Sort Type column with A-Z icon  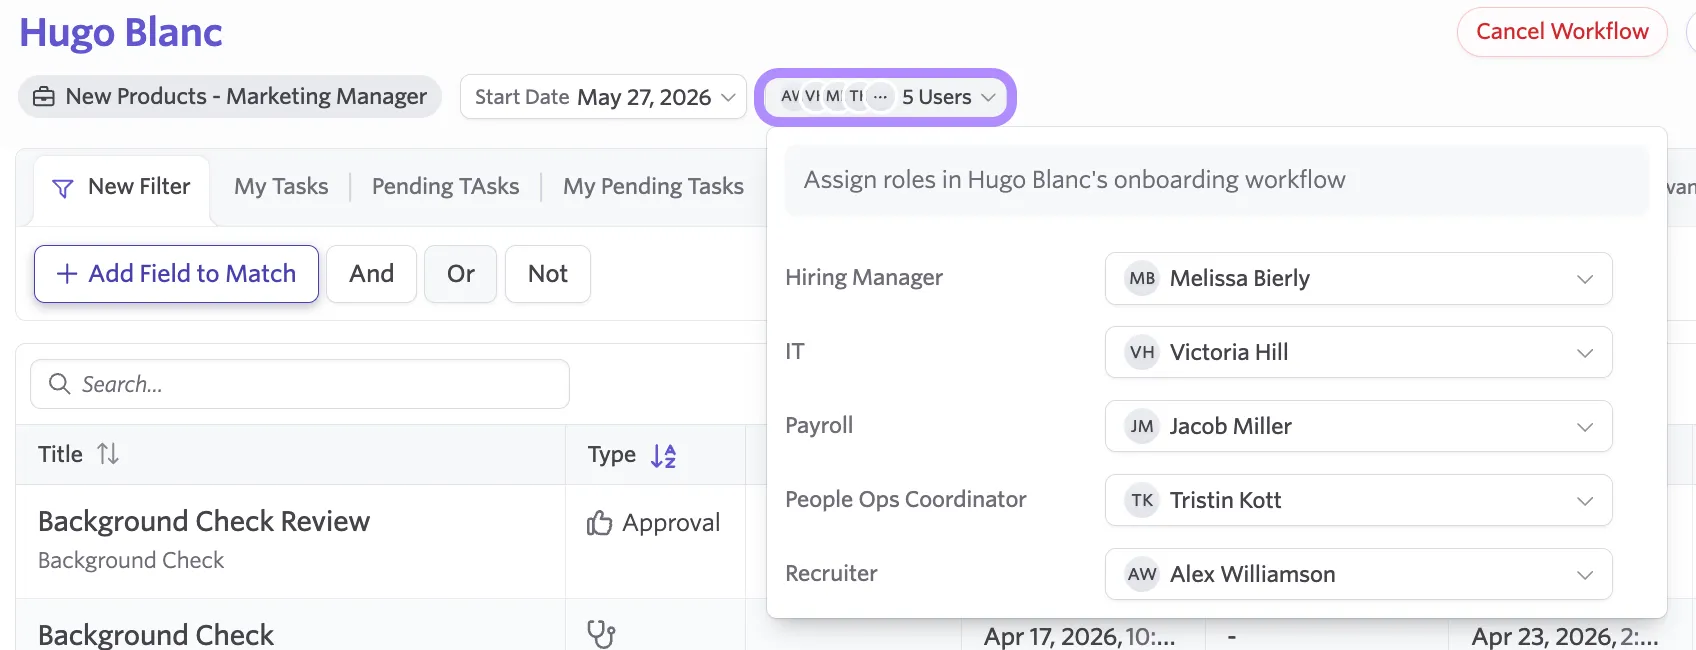(664, 456)
